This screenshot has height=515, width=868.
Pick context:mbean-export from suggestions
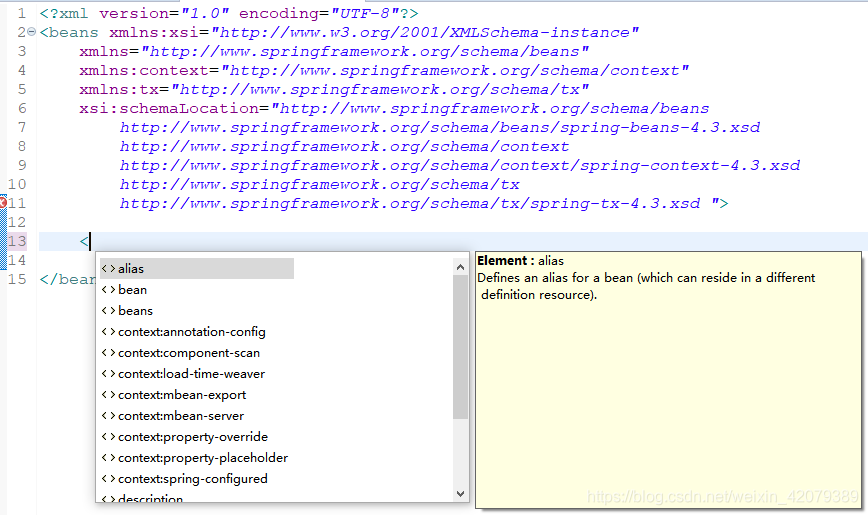(x=182, y=395)
